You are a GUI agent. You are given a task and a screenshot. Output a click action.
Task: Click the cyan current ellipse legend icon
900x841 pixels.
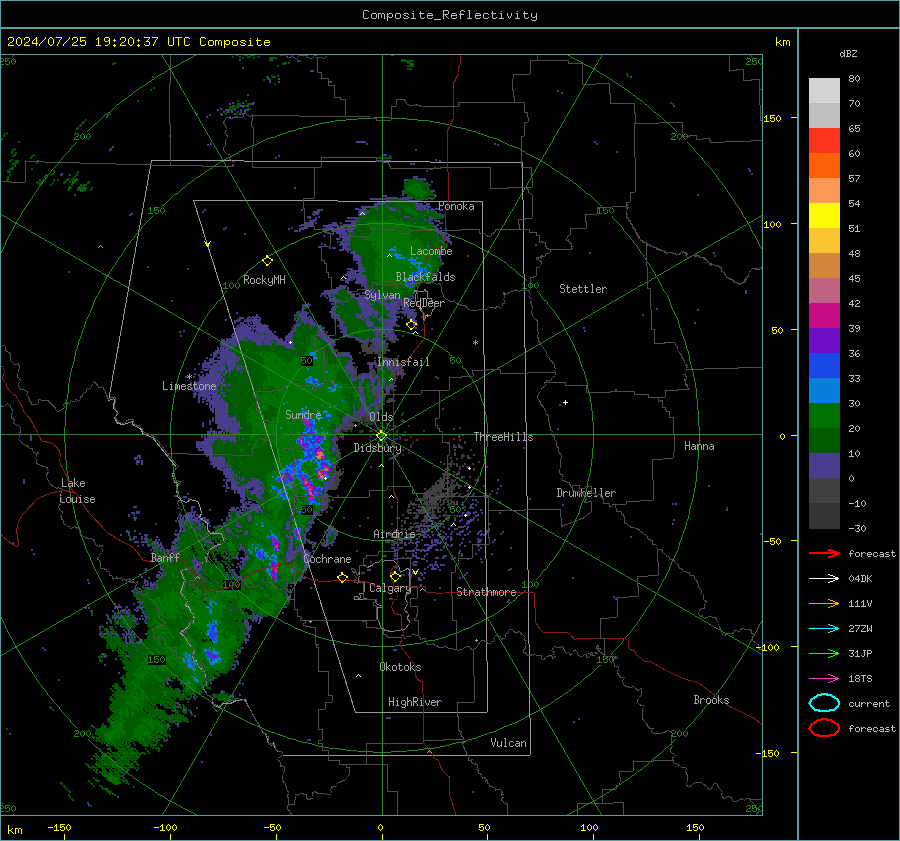coord(824,703)
